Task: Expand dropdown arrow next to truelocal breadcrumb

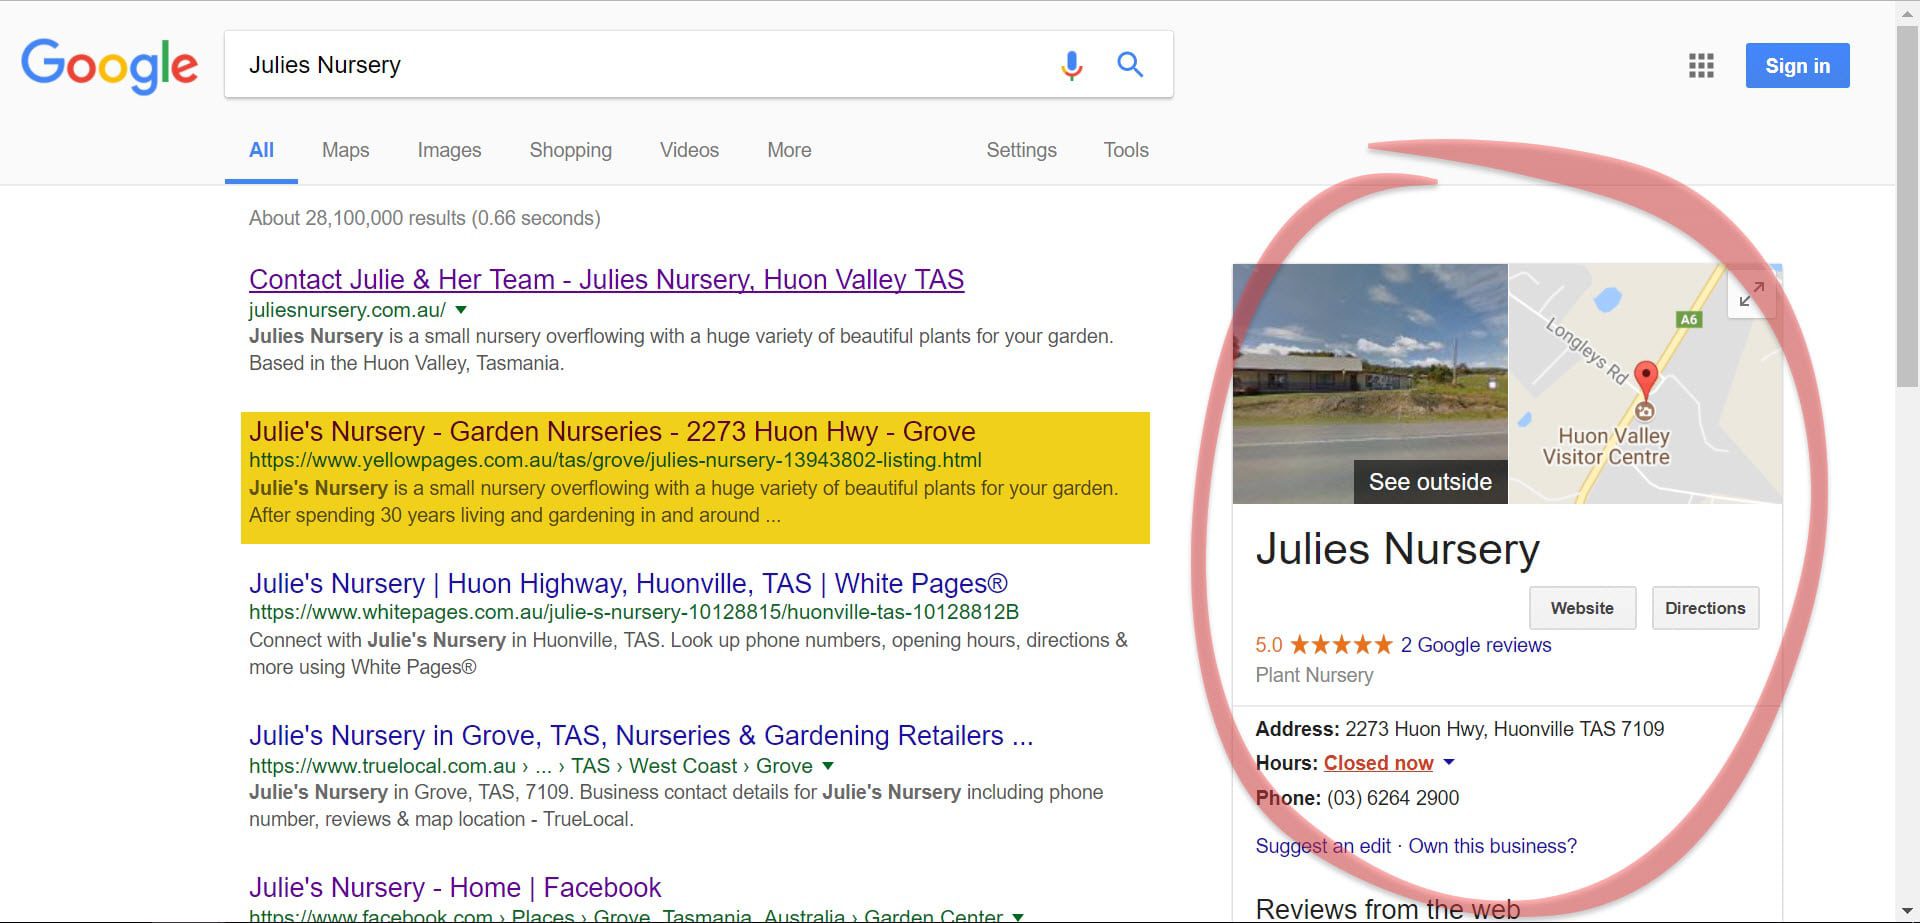Action: [x=827, y=766]
